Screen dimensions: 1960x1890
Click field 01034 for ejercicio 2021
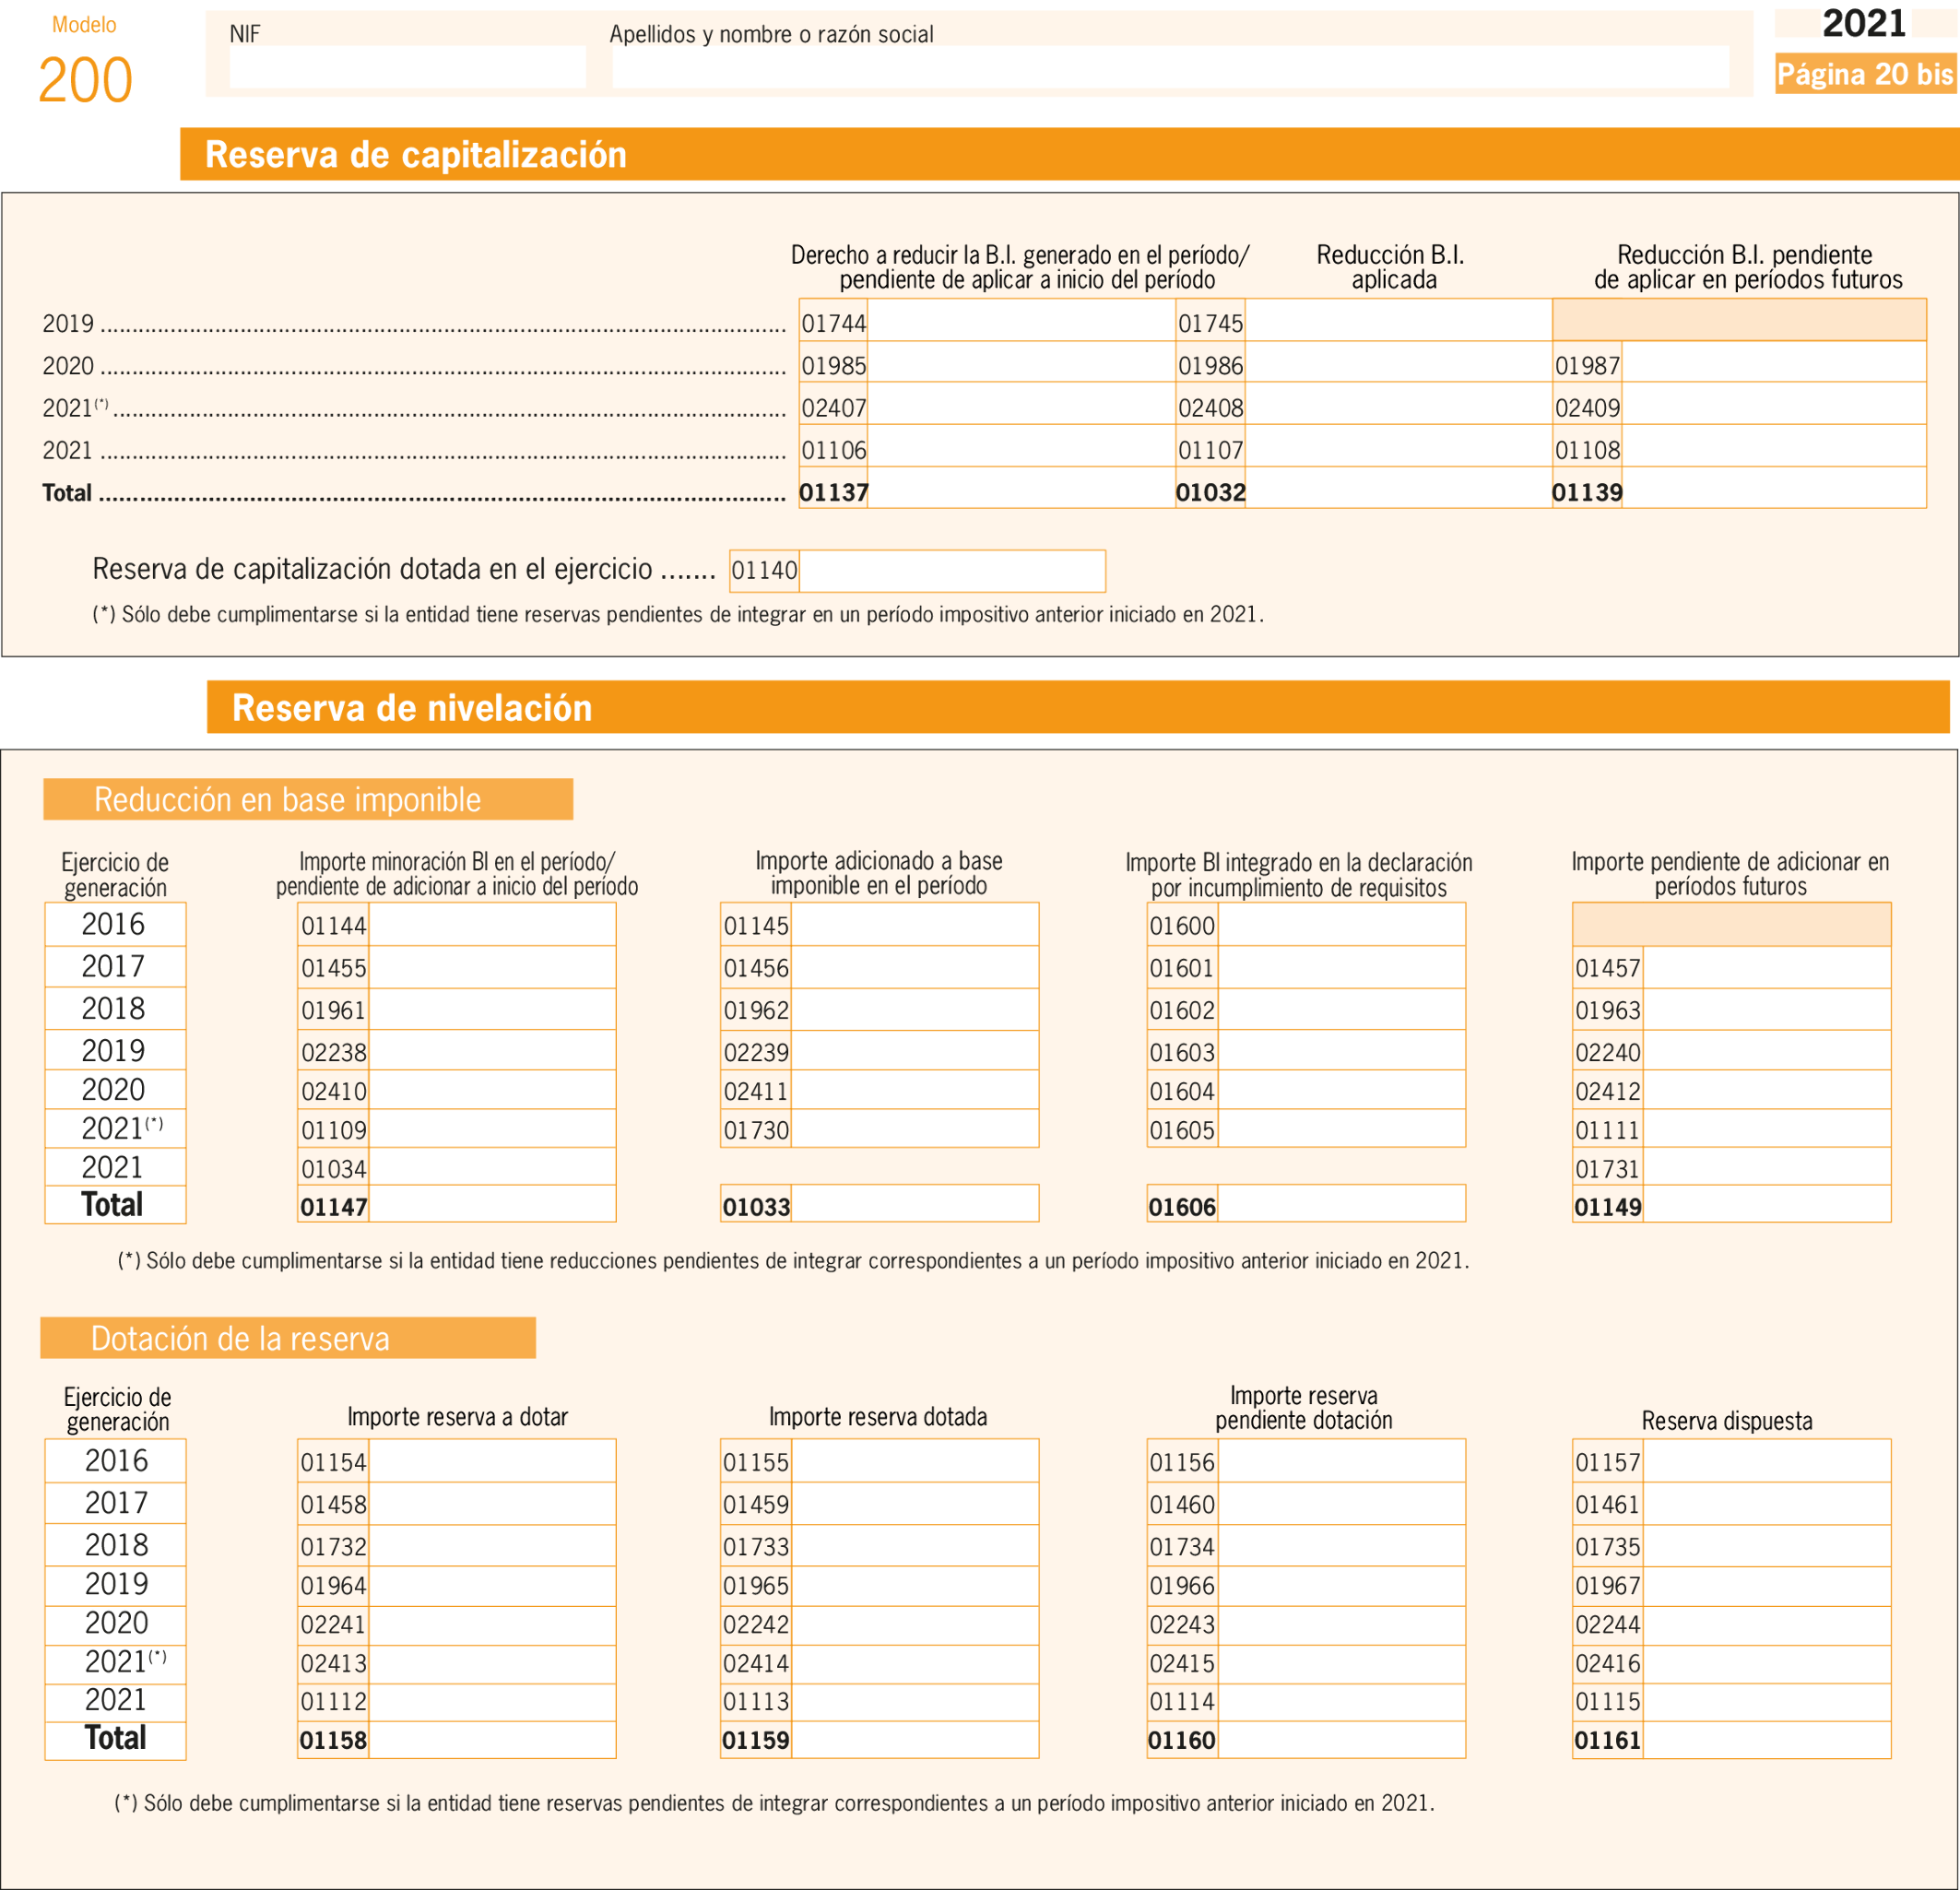pos(492,1166)
